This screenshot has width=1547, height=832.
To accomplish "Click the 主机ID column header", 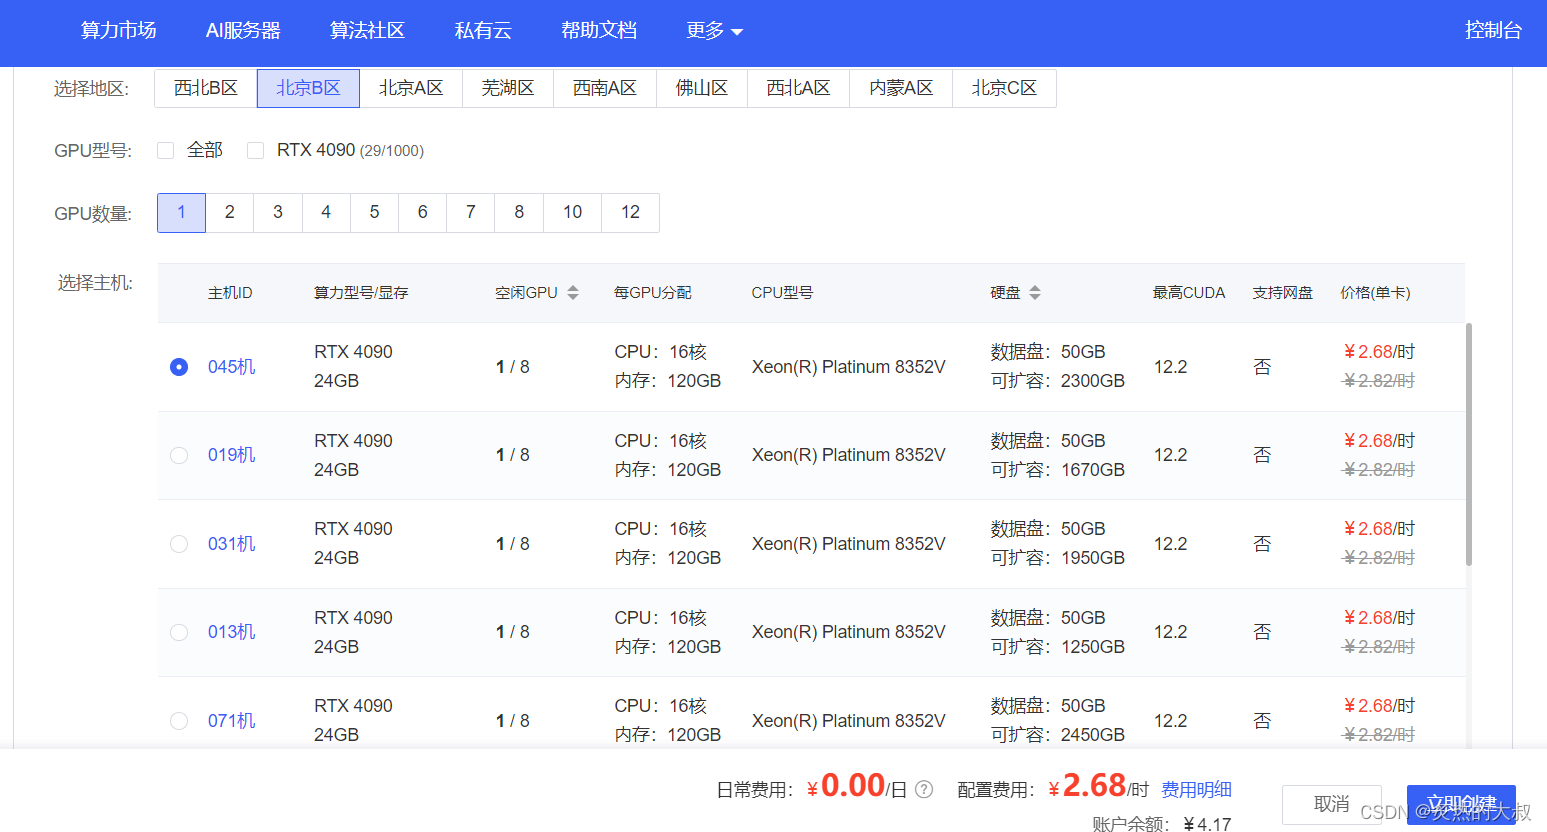I will (230, 293).
